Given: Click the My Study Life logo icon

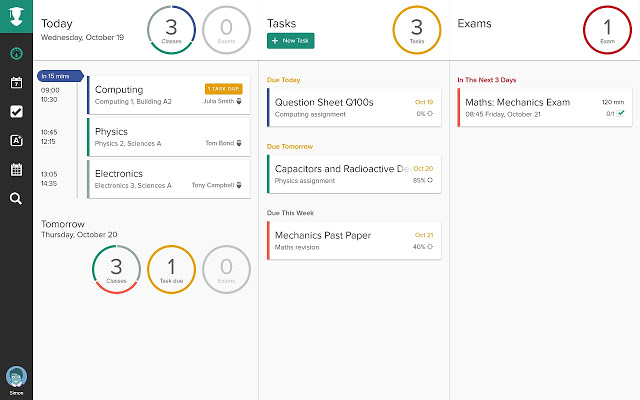Looking at the screenshot, I should 16,18.
